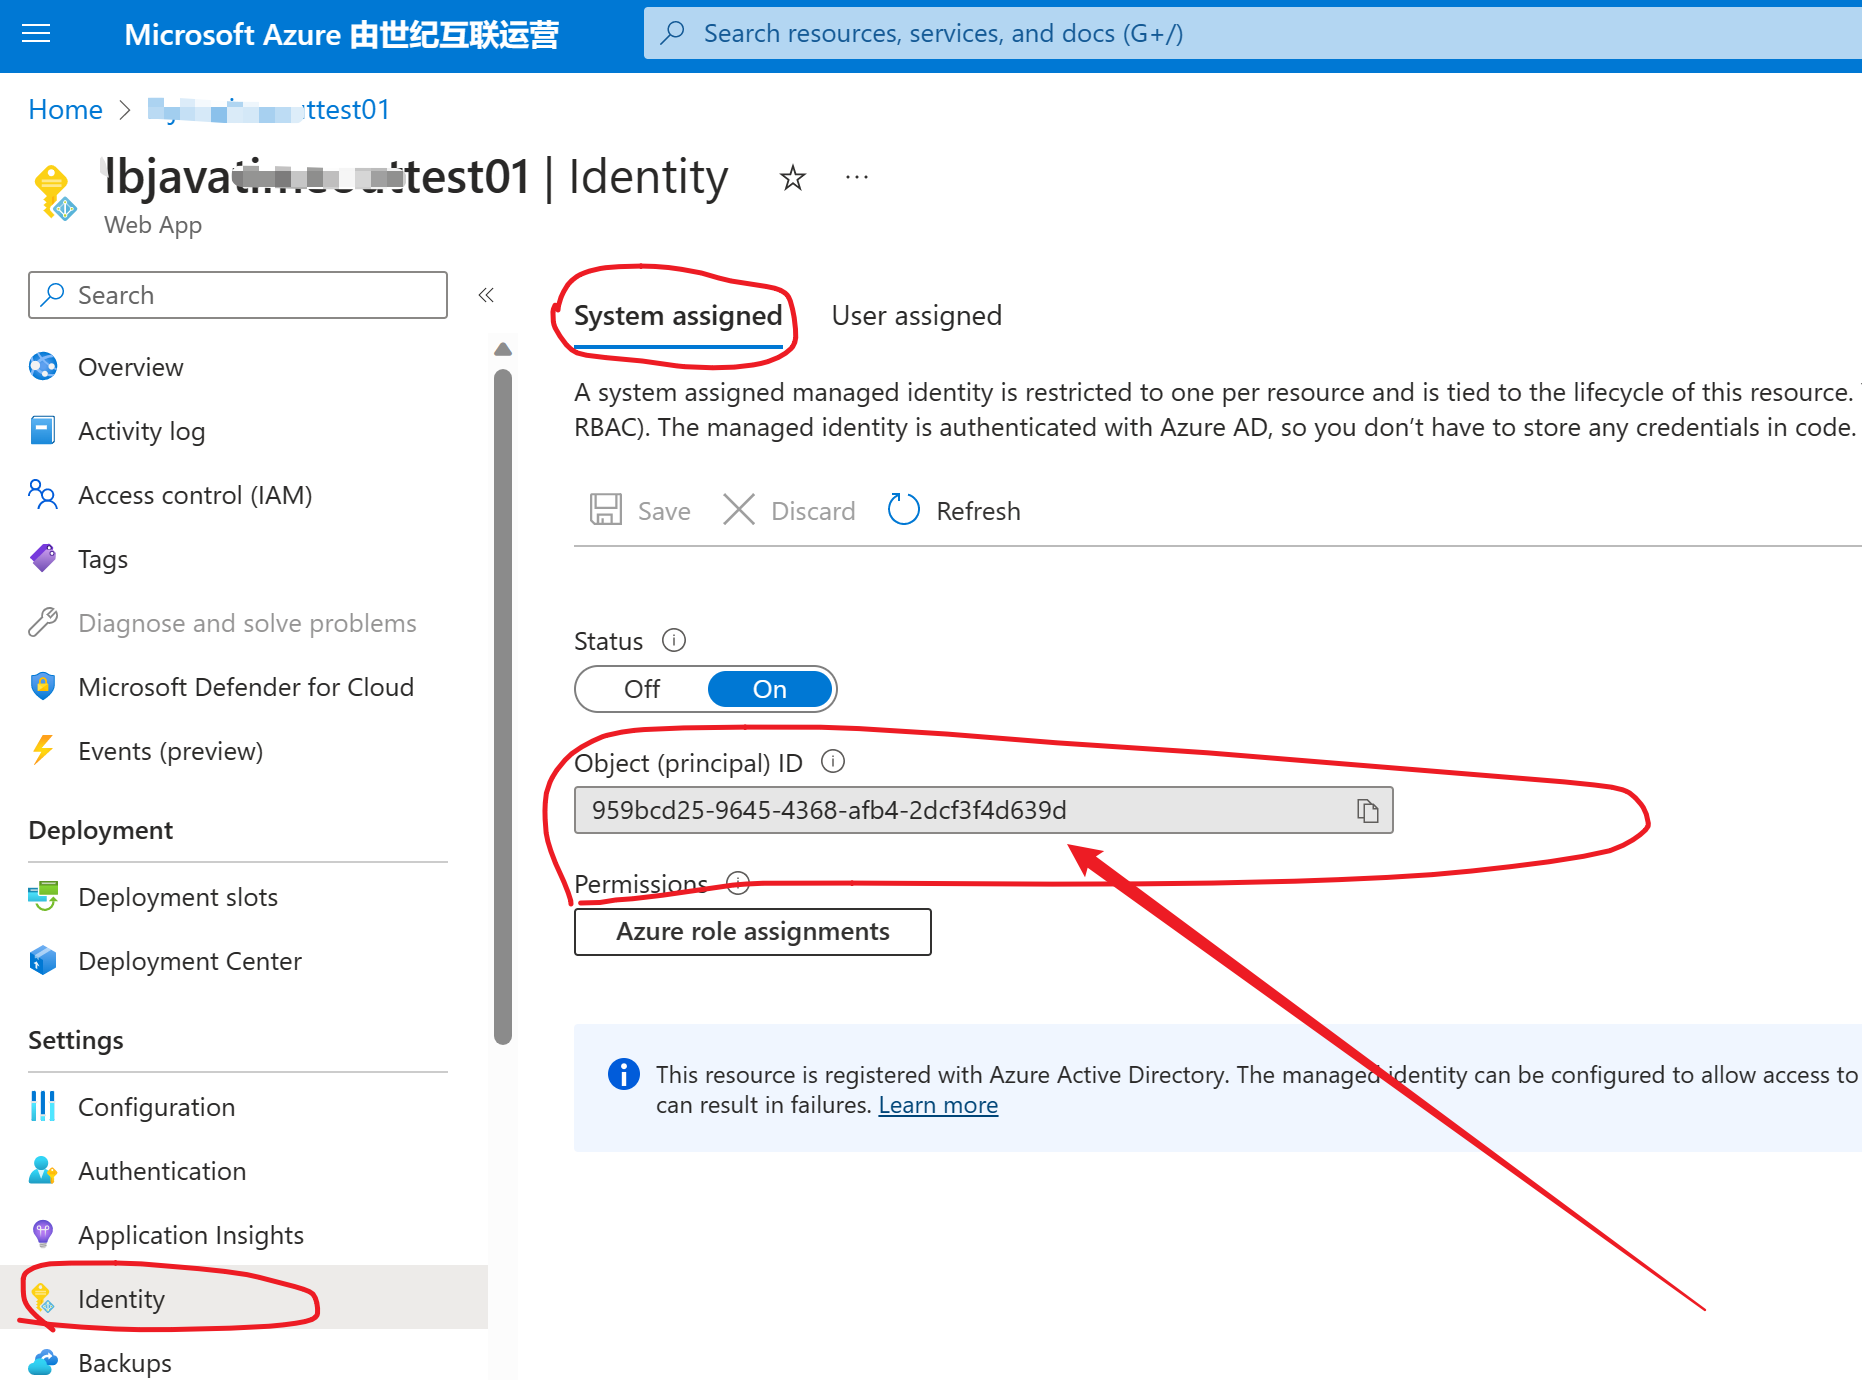Switch Status toggle to Off

click(642, 689)
